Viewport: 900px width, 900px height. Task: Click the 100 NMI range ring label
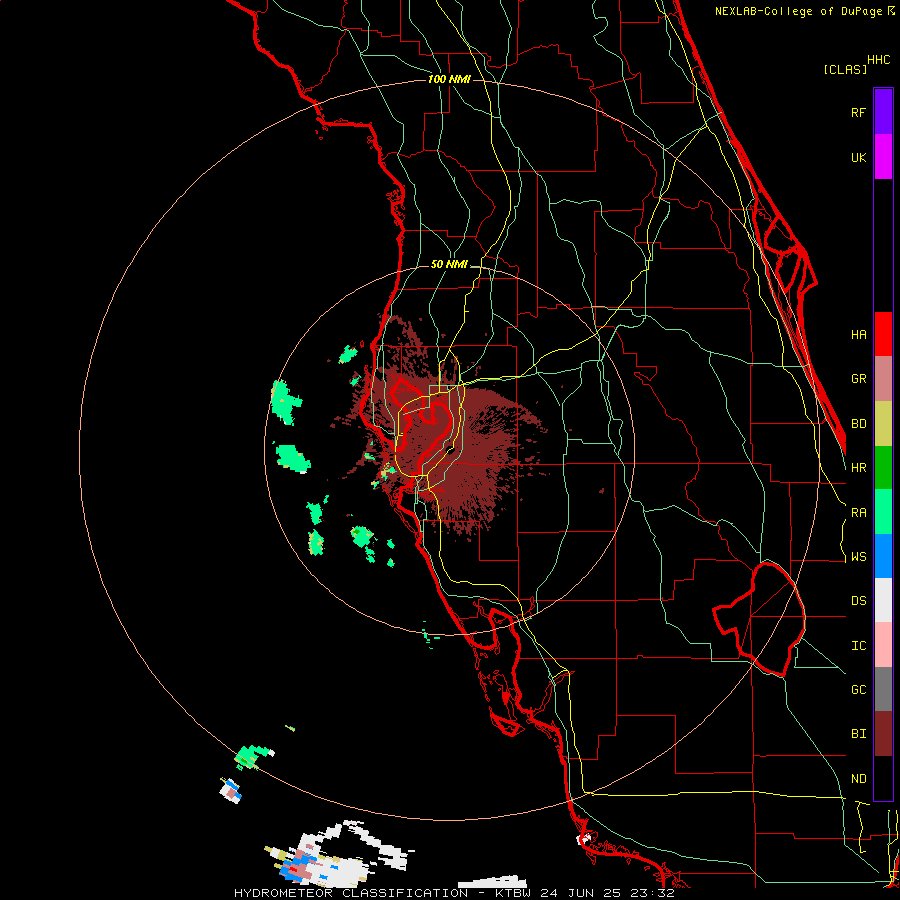click(x=449, y=79)
